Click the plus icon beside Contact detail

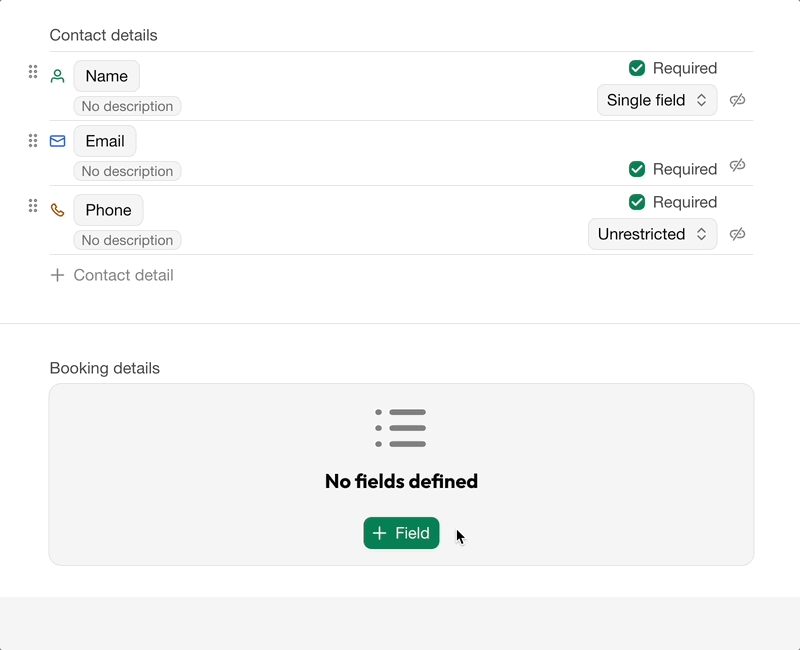(x=58, y=275)
